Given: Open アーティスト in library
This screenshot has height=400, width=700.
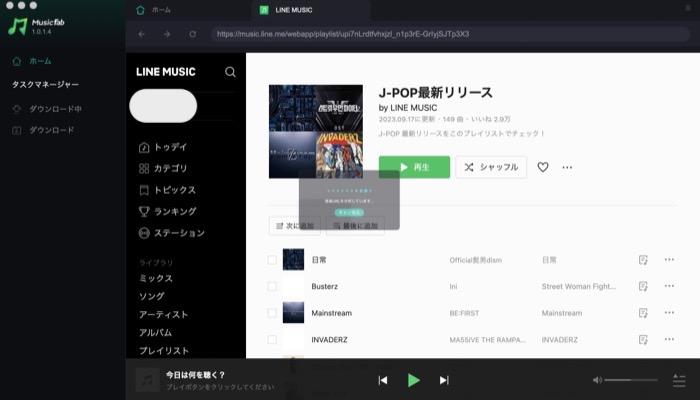Looking at the screenshot, I should (x=163, y=315).
